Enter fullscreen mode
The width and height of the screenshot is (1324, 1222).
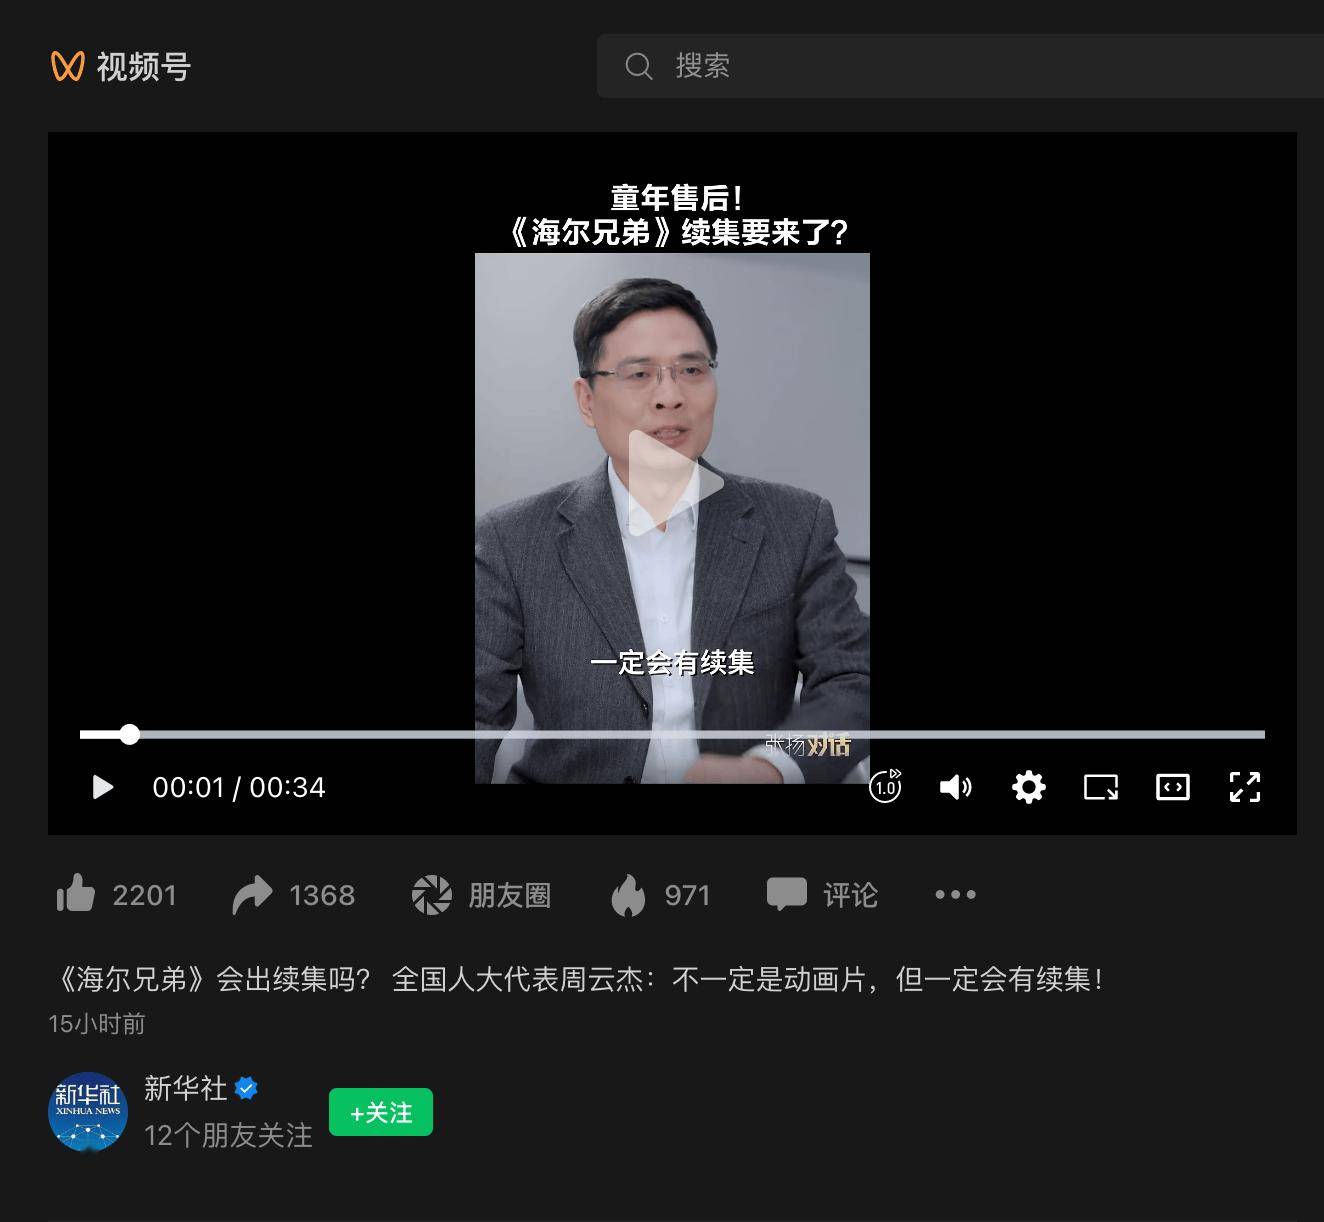[x=1244, y=787]
